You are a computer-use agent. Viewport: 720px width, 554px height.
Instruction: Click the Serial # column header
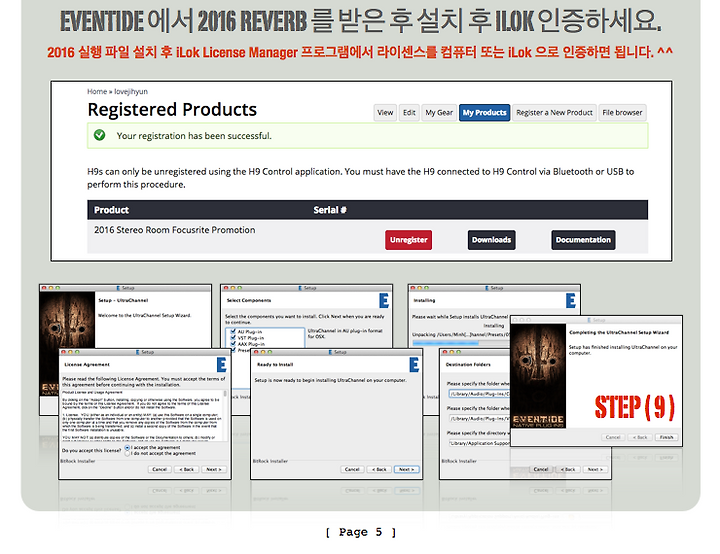[330, 210]
